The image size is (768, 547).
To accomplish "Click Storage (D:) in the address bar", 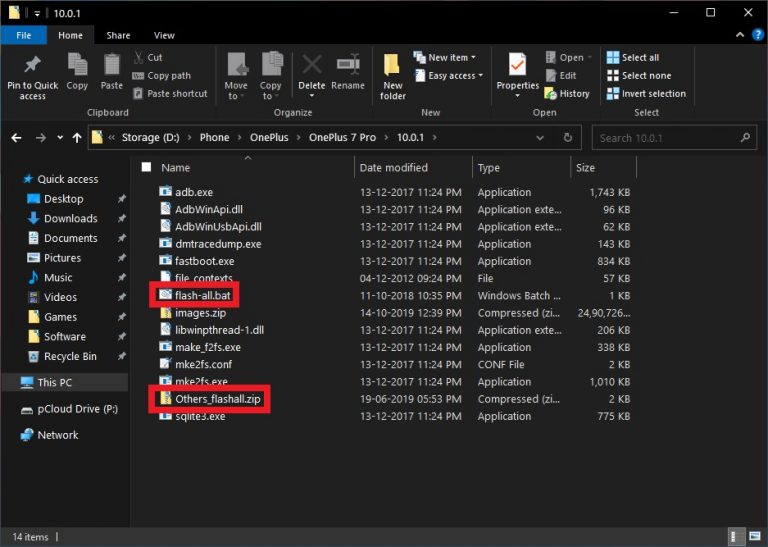I will [x=150, y=138].
